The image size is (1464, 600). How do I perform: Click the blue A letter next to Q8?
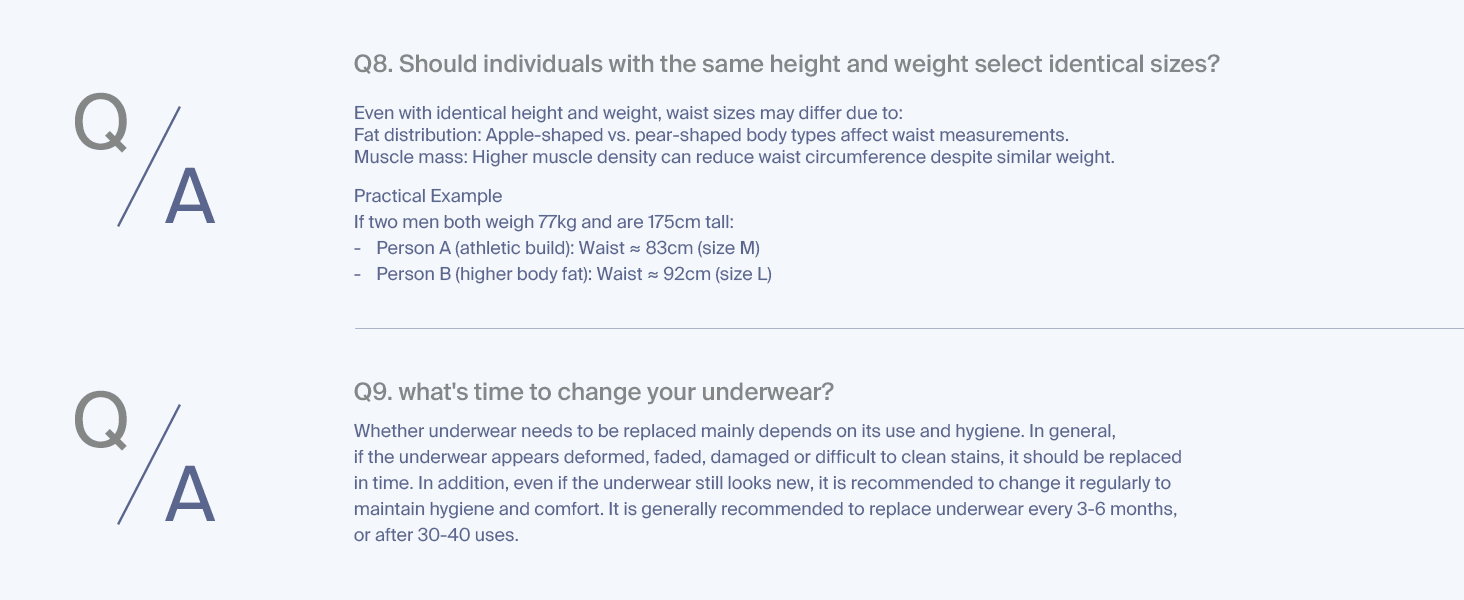(x=190, y=197)
